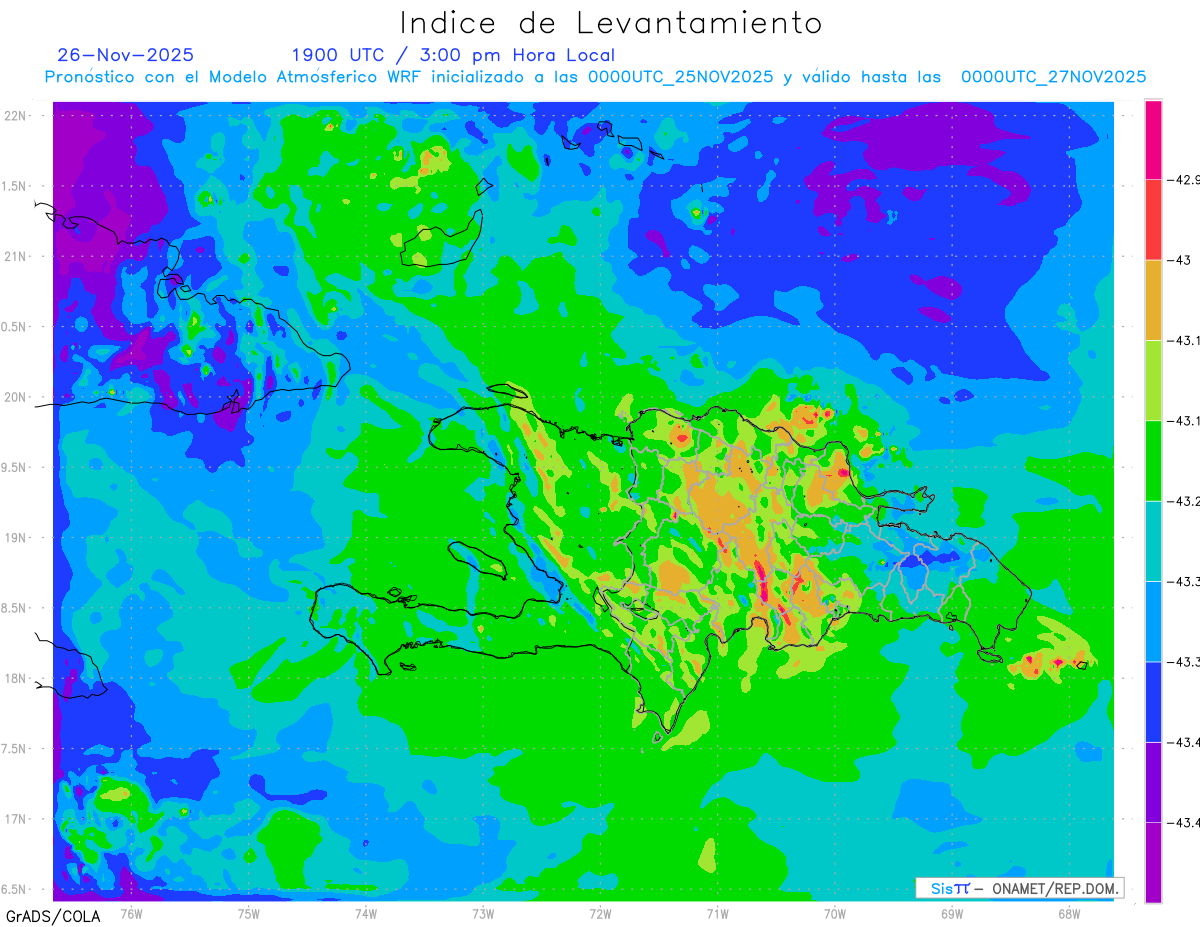
Task: Pick the light blue legend color band
Action: click(x=1153, y=621)
